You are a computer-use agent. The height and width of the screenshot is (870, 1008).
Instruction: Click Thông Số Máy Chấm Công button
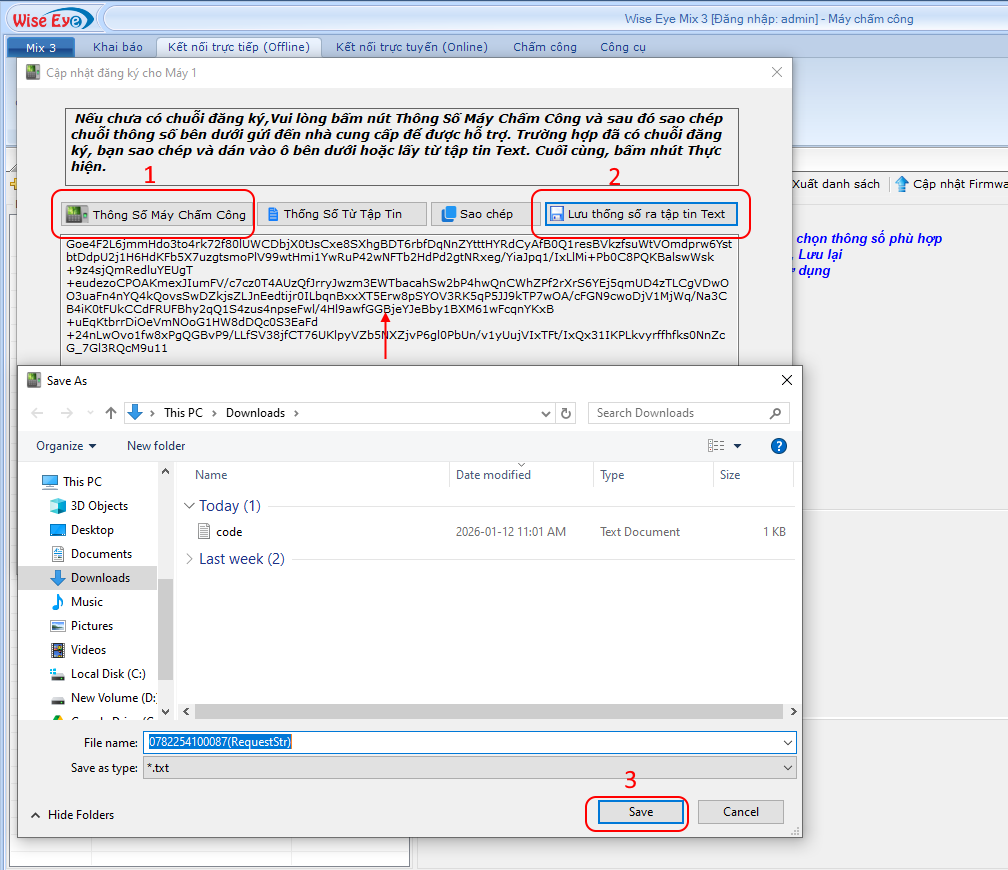[155, 214]
